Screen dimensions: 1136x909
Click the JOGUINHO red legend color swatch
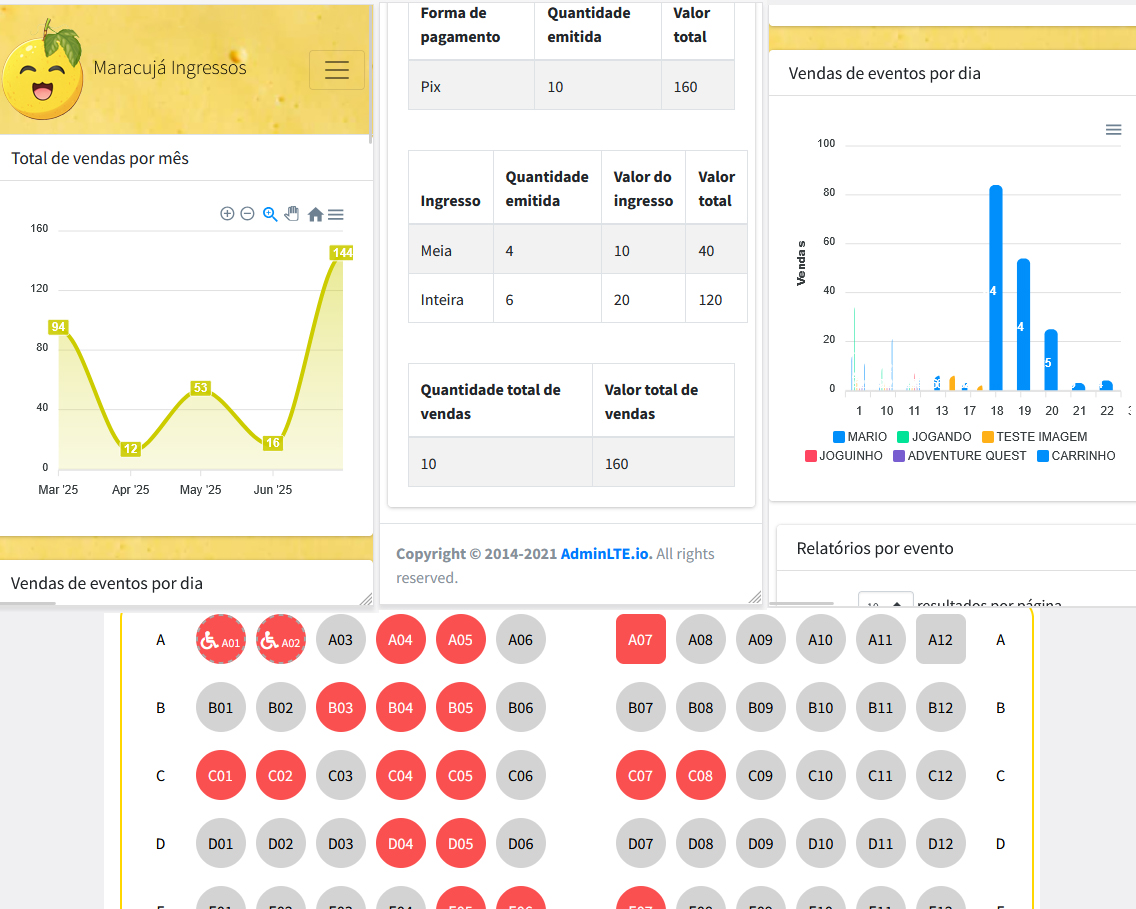coord(811,456)
